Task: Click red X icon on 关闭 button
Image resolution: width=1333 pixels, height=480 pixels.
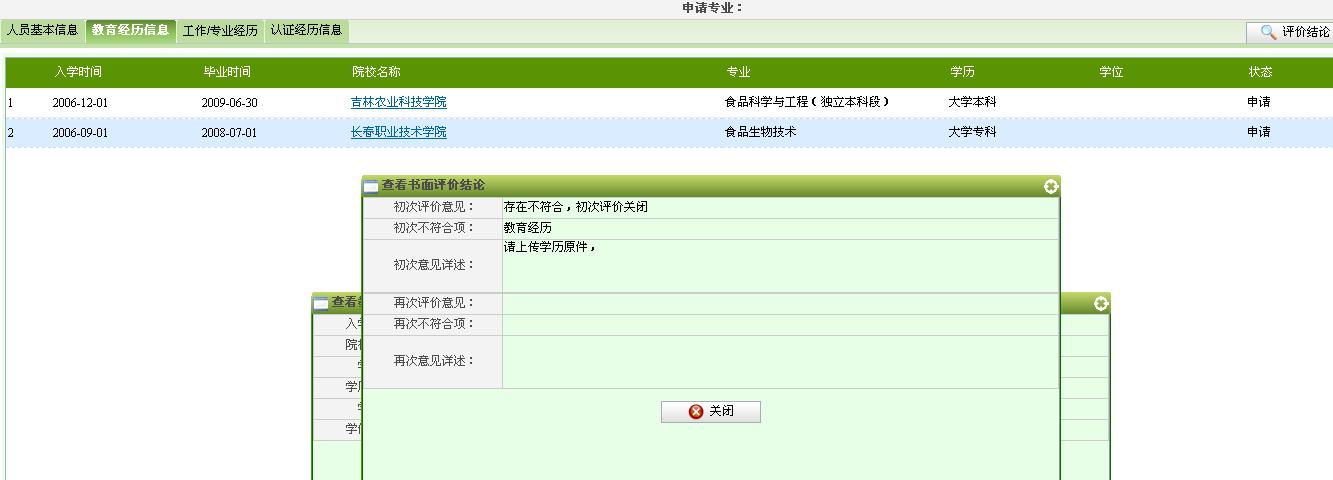Action: click(696, 412)
